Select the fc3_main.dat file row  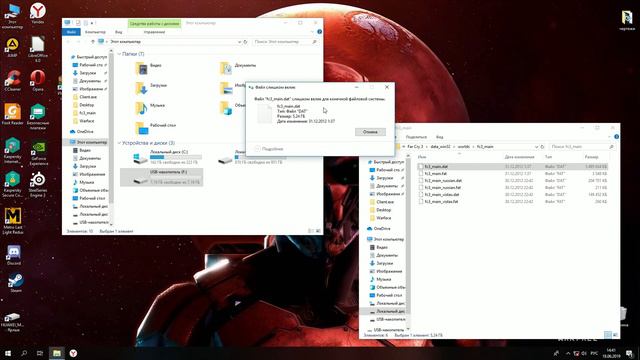click(512, 167)
